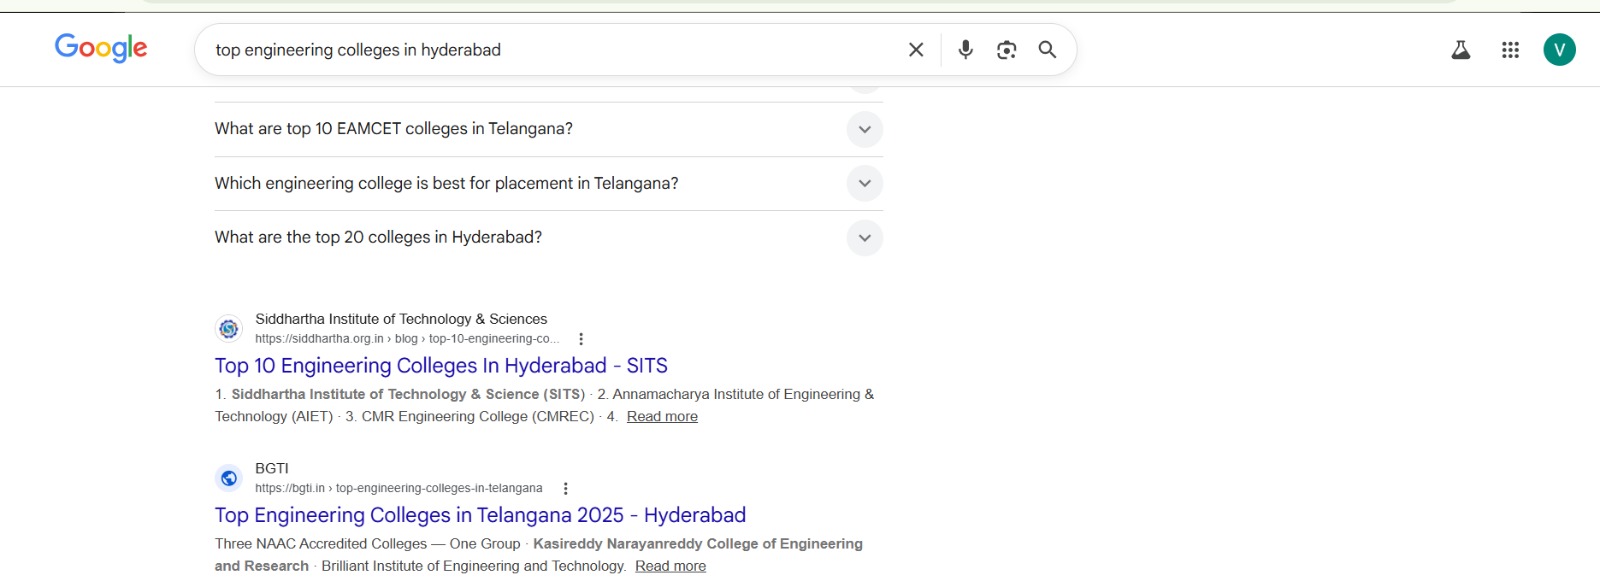Open Search Labs flask icon
The width and height of the screenshot is (1600, 587).
pos(1461,50)
